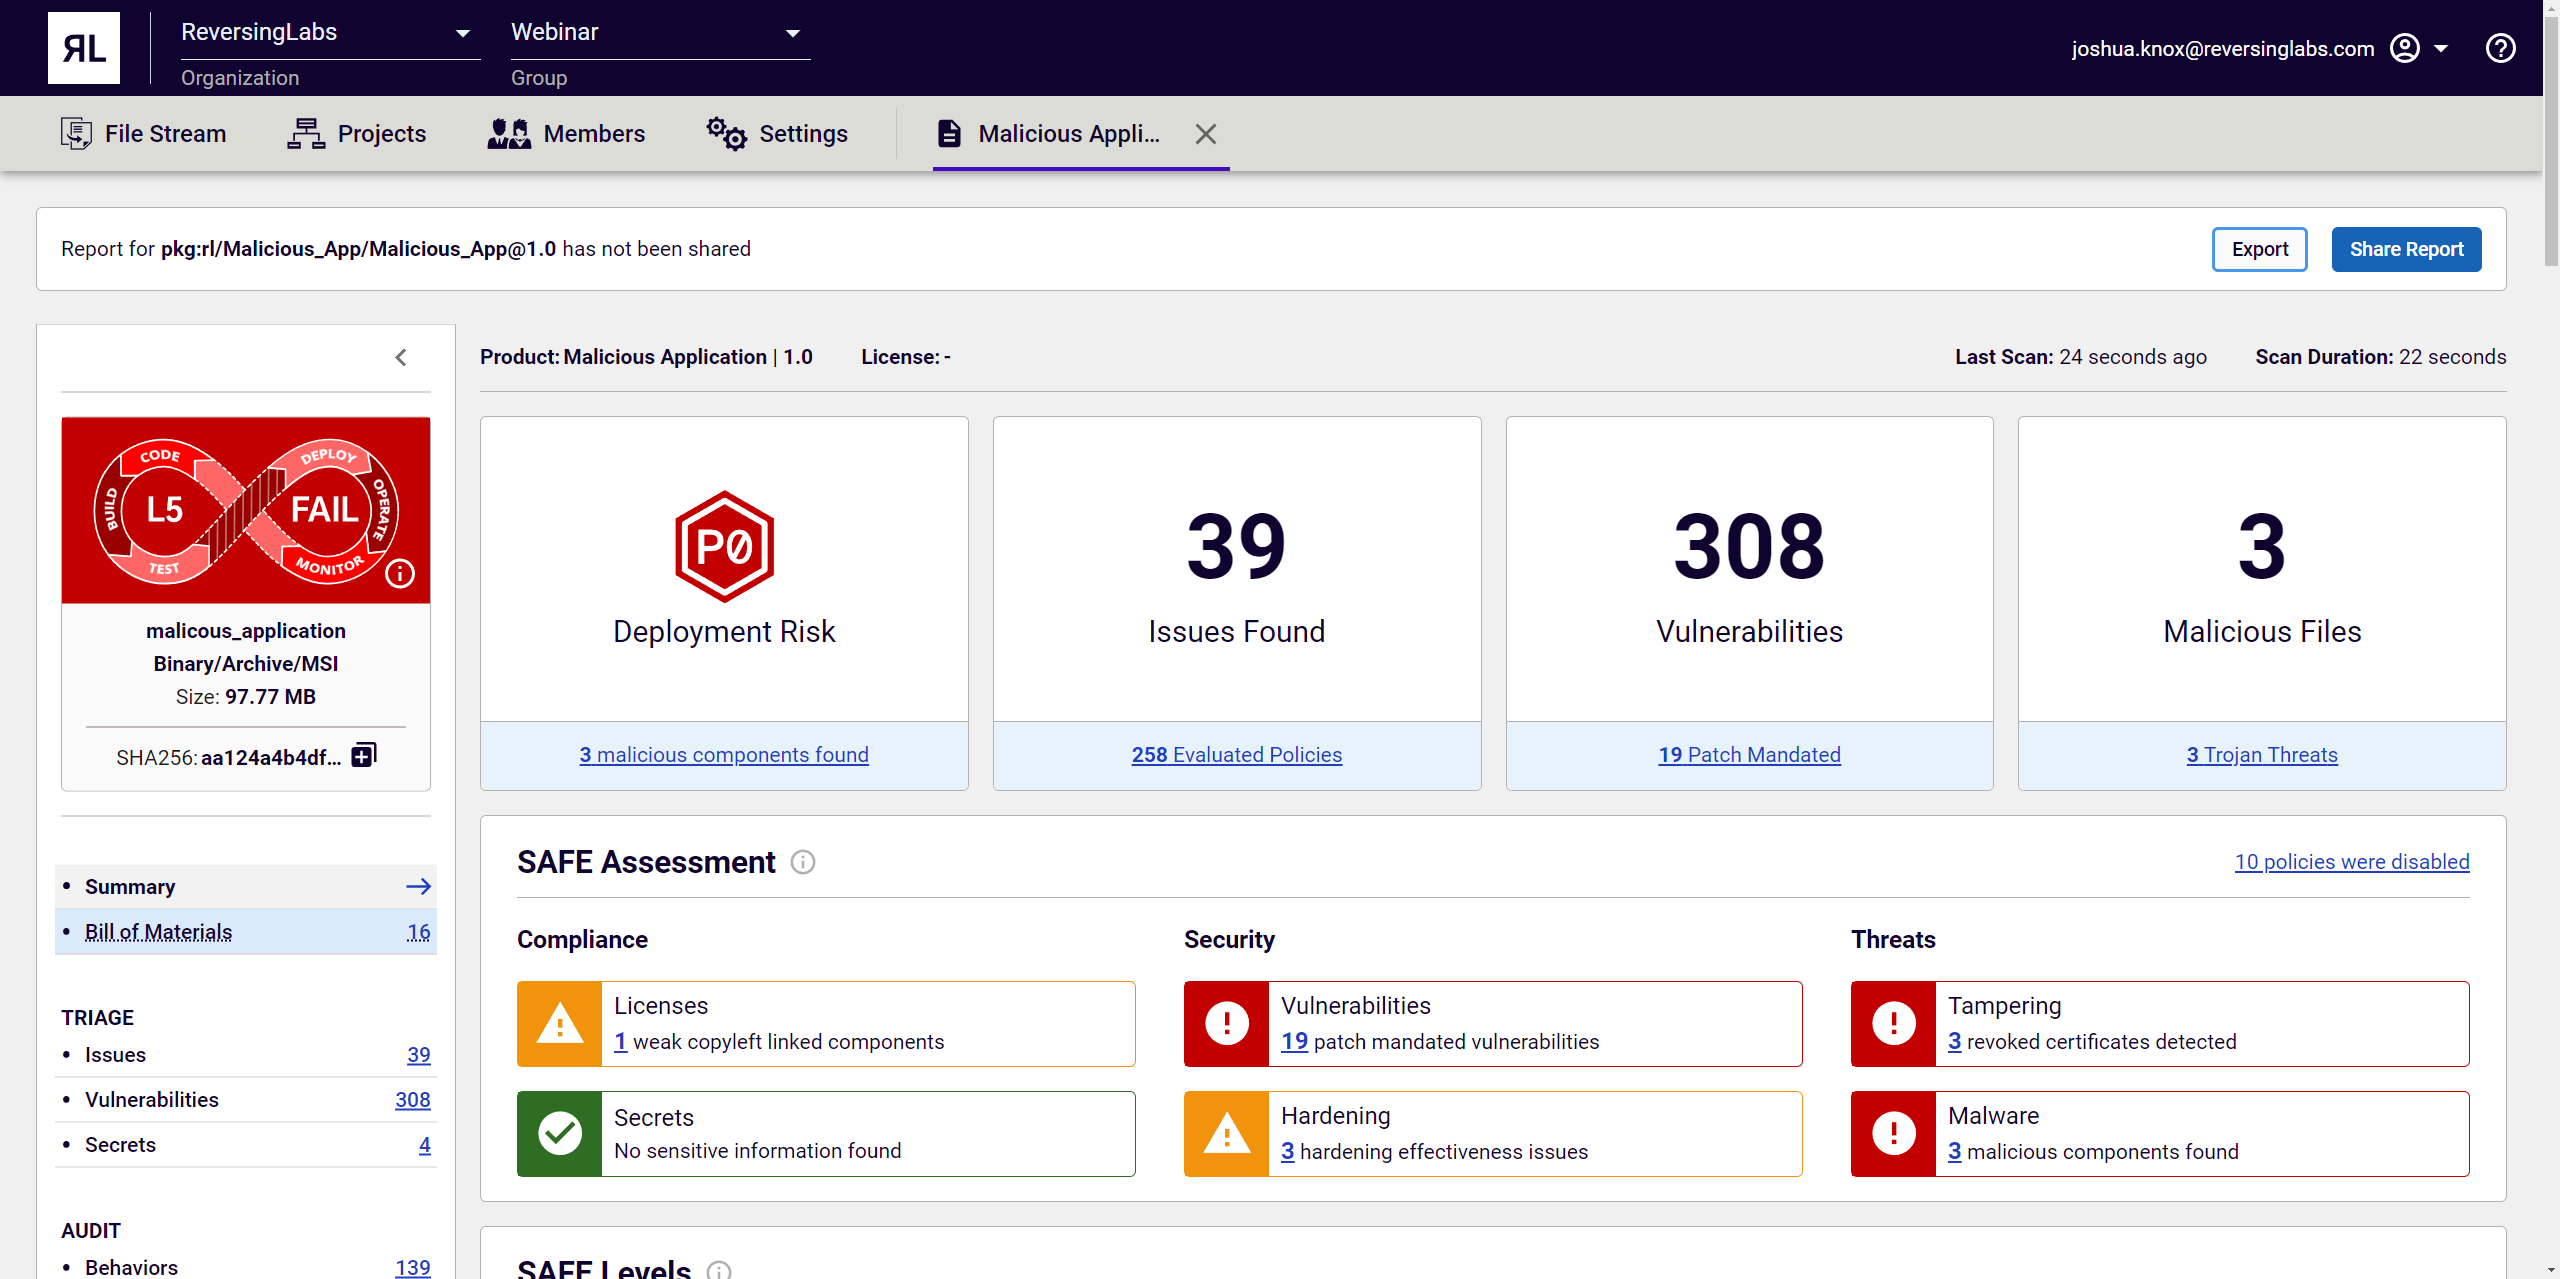The image size is (2560, 1279).
Task: Switch to the File Stream tab
Action: pyautogui.click(x=143, y=134)
